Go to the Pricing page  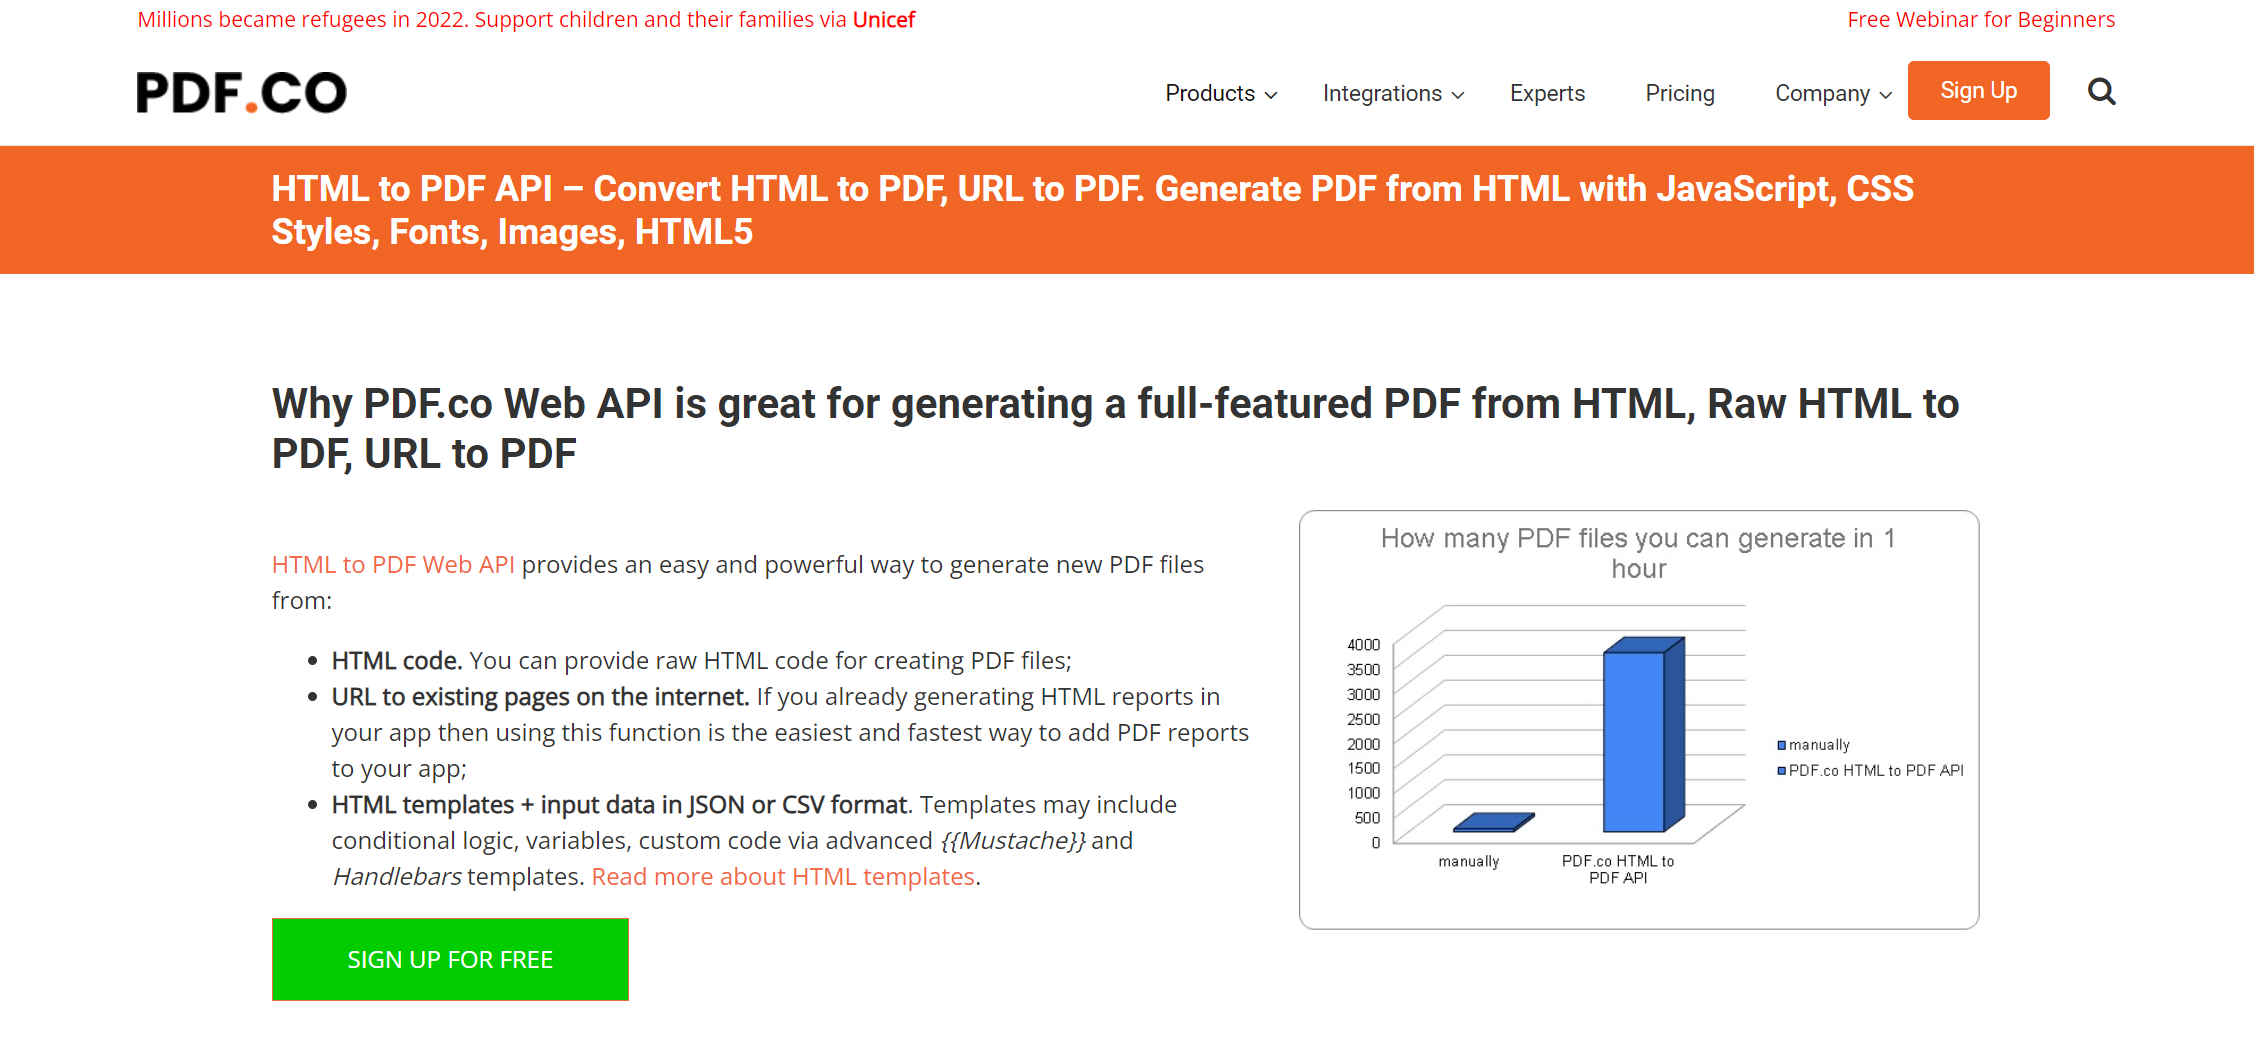1680,93
